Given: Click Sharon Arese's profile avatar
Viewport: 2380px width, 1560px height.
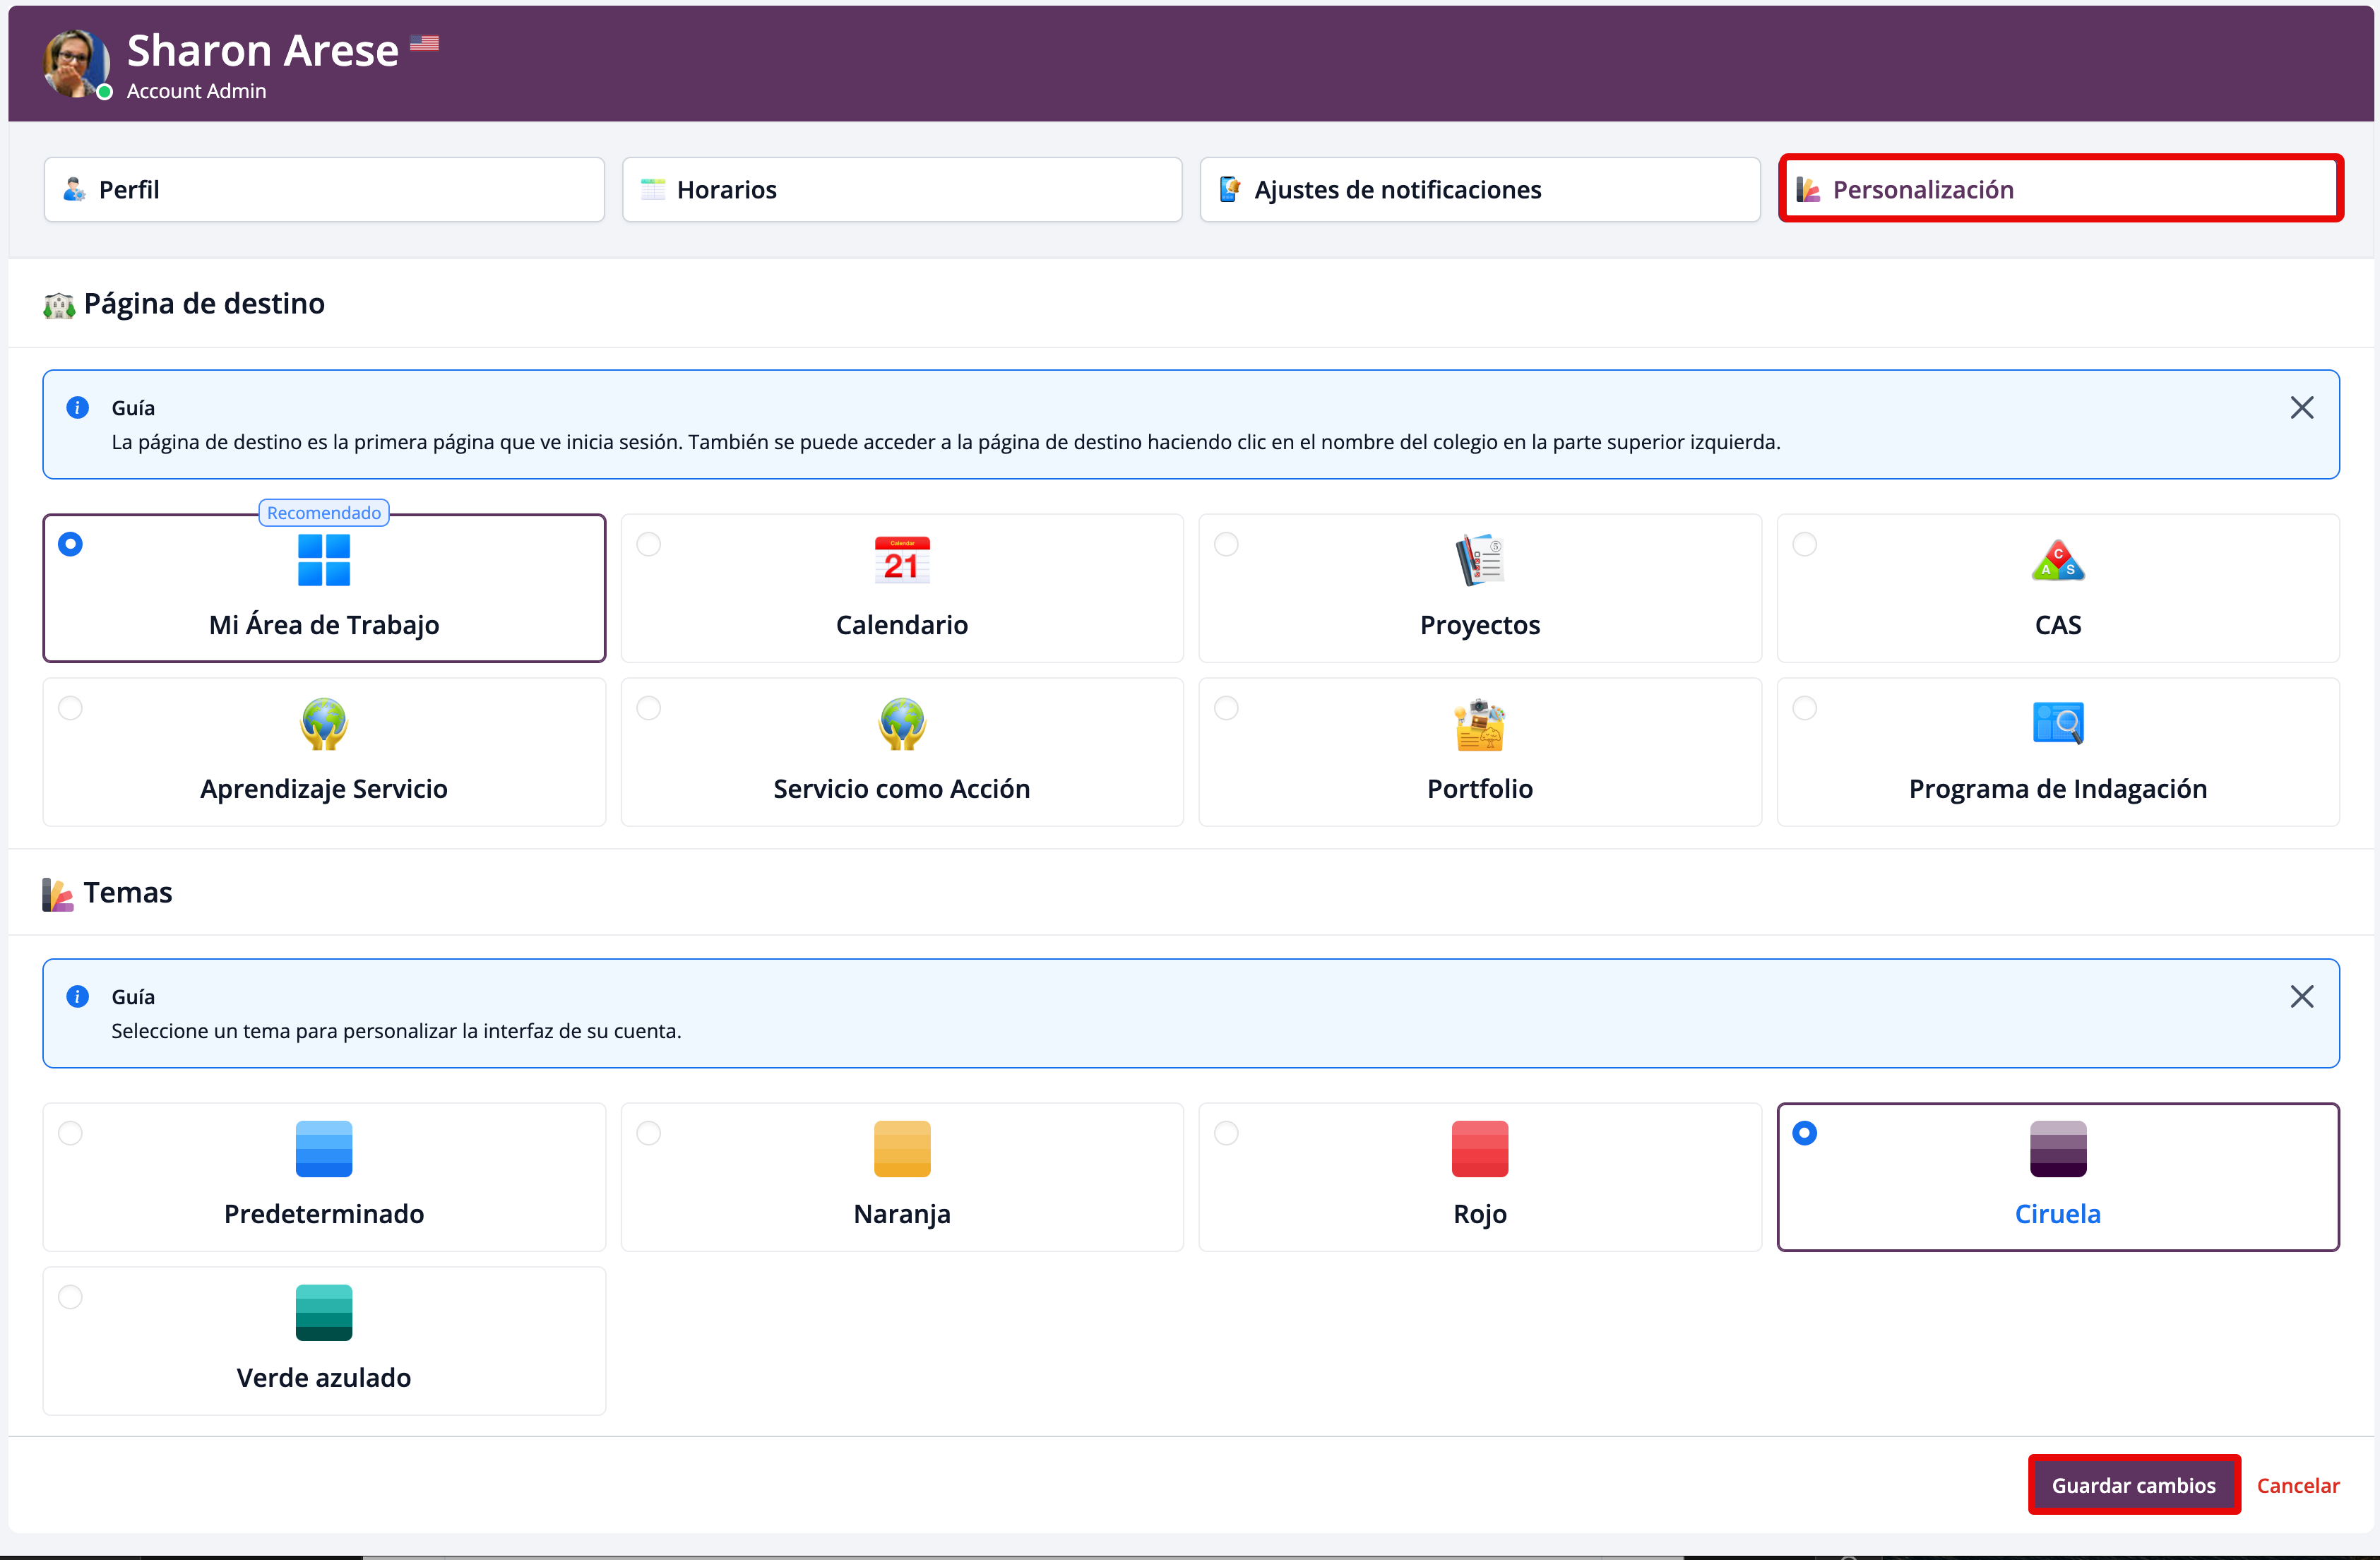Looking at the screenshot, I should tap(75, 63).
